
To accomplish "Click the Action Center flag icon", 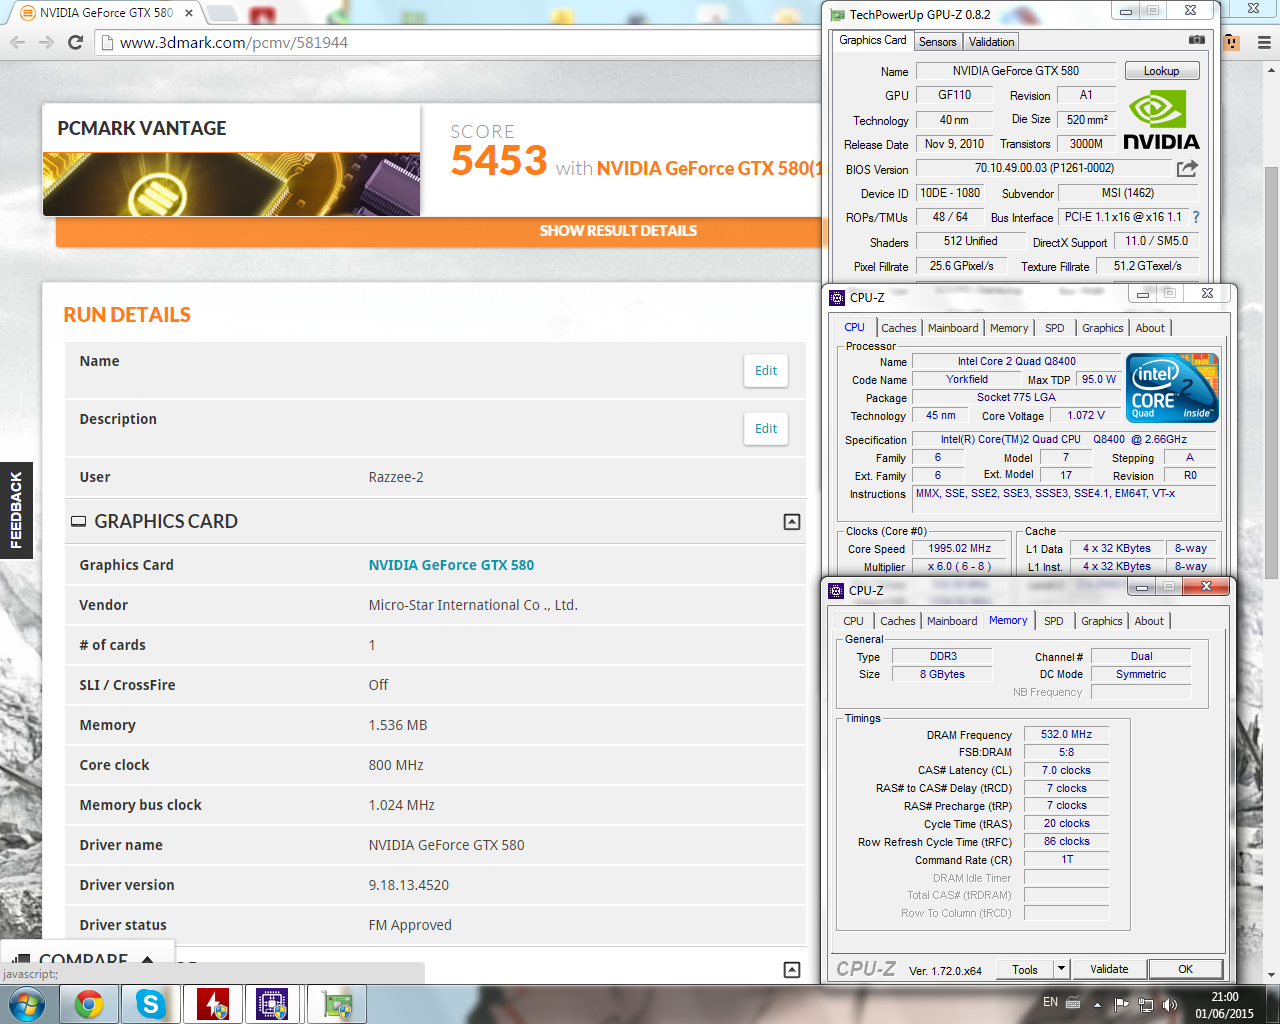I will 1121,1004.
